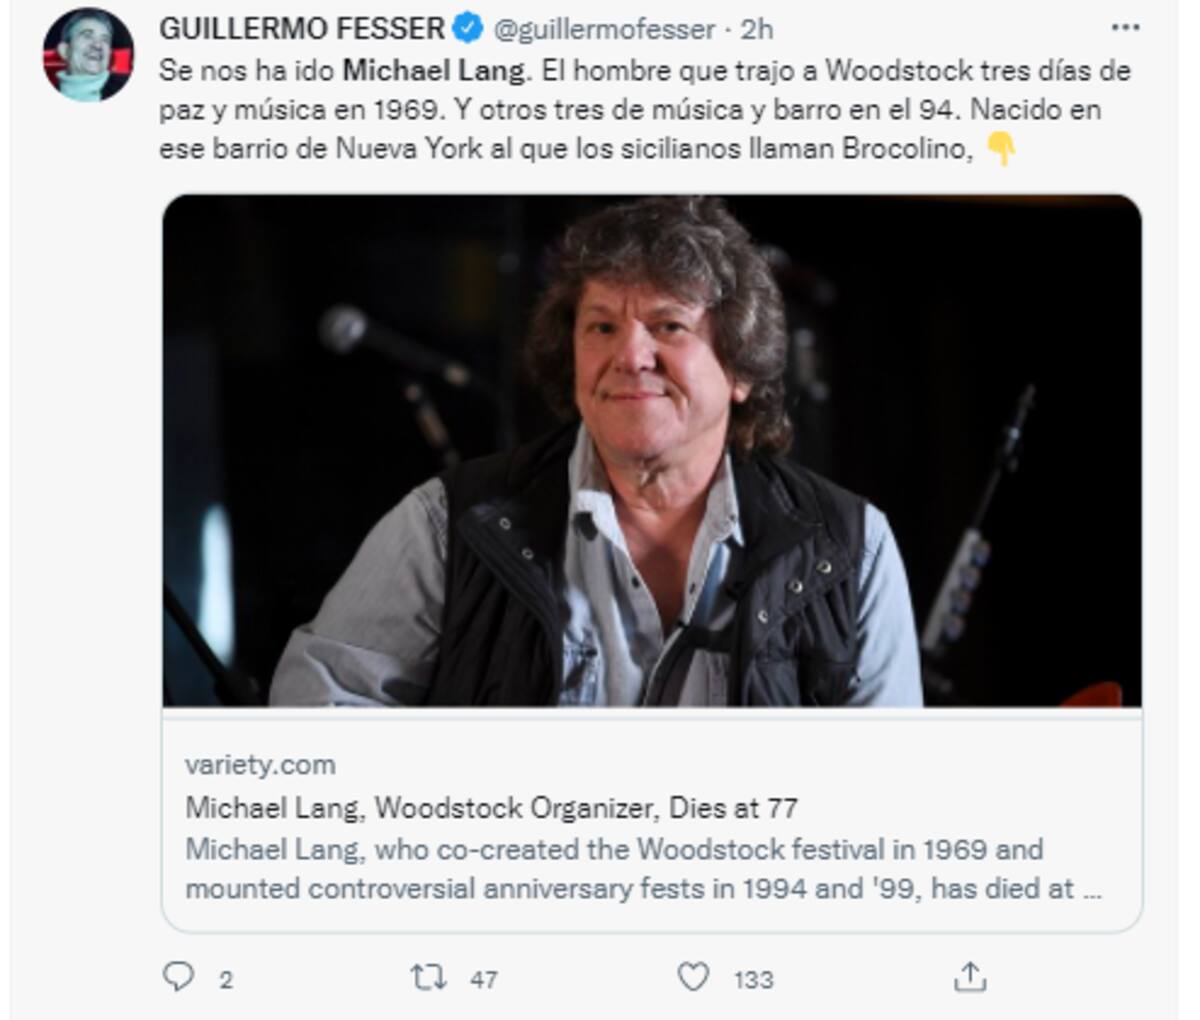This screenshot has height=1020, width=1200.
Task: Click the 2h tweet timestamp
Action: (757, 30)
